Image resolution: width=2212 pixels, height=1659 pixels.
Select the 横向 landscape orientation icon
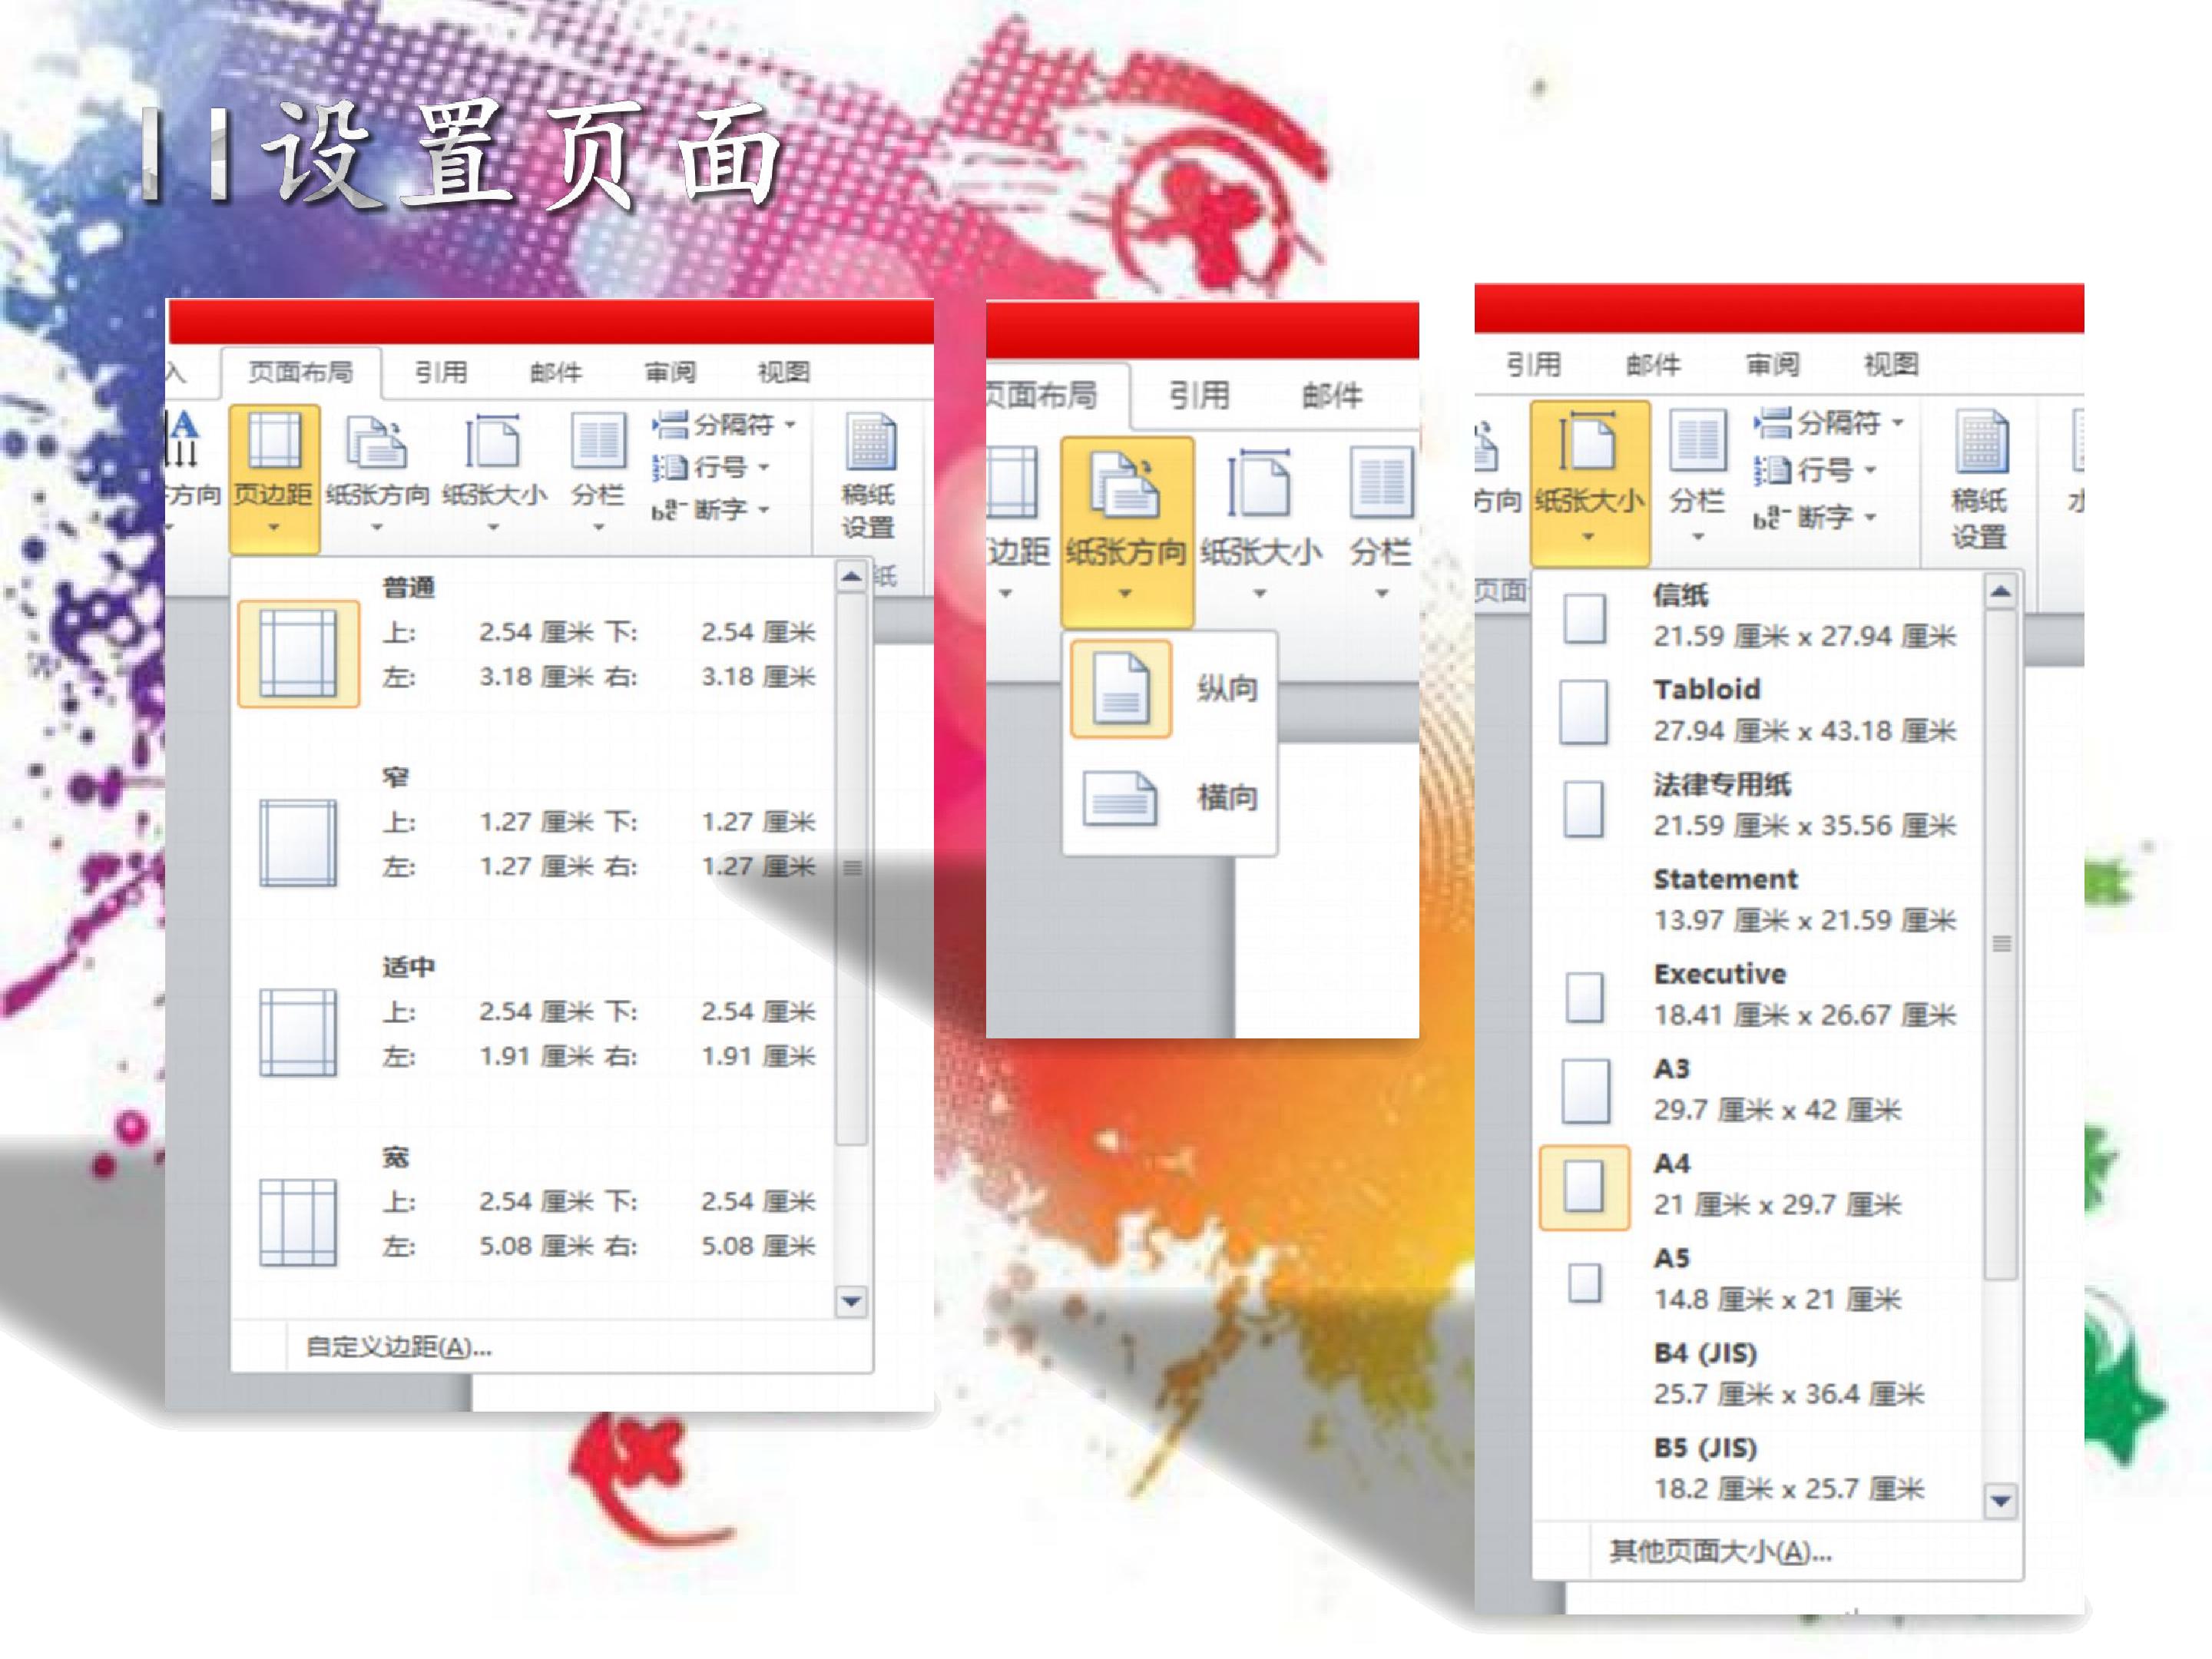click(1120, 798)
